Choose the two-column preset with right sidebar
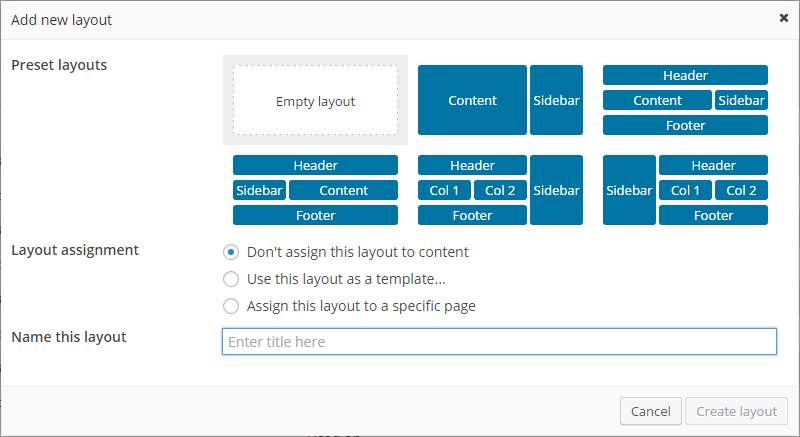This screenshot has height=437, width=800. point(500,190)
